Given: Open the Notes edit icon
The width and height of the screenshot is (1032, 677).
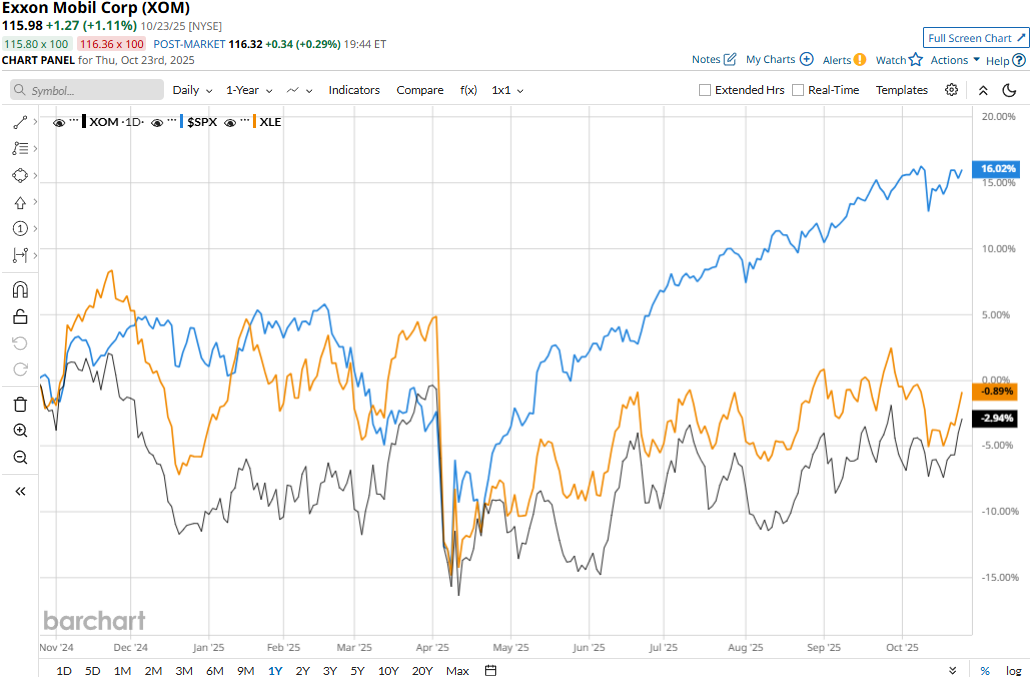Looking at the screenshot, I should coord(730,59).
